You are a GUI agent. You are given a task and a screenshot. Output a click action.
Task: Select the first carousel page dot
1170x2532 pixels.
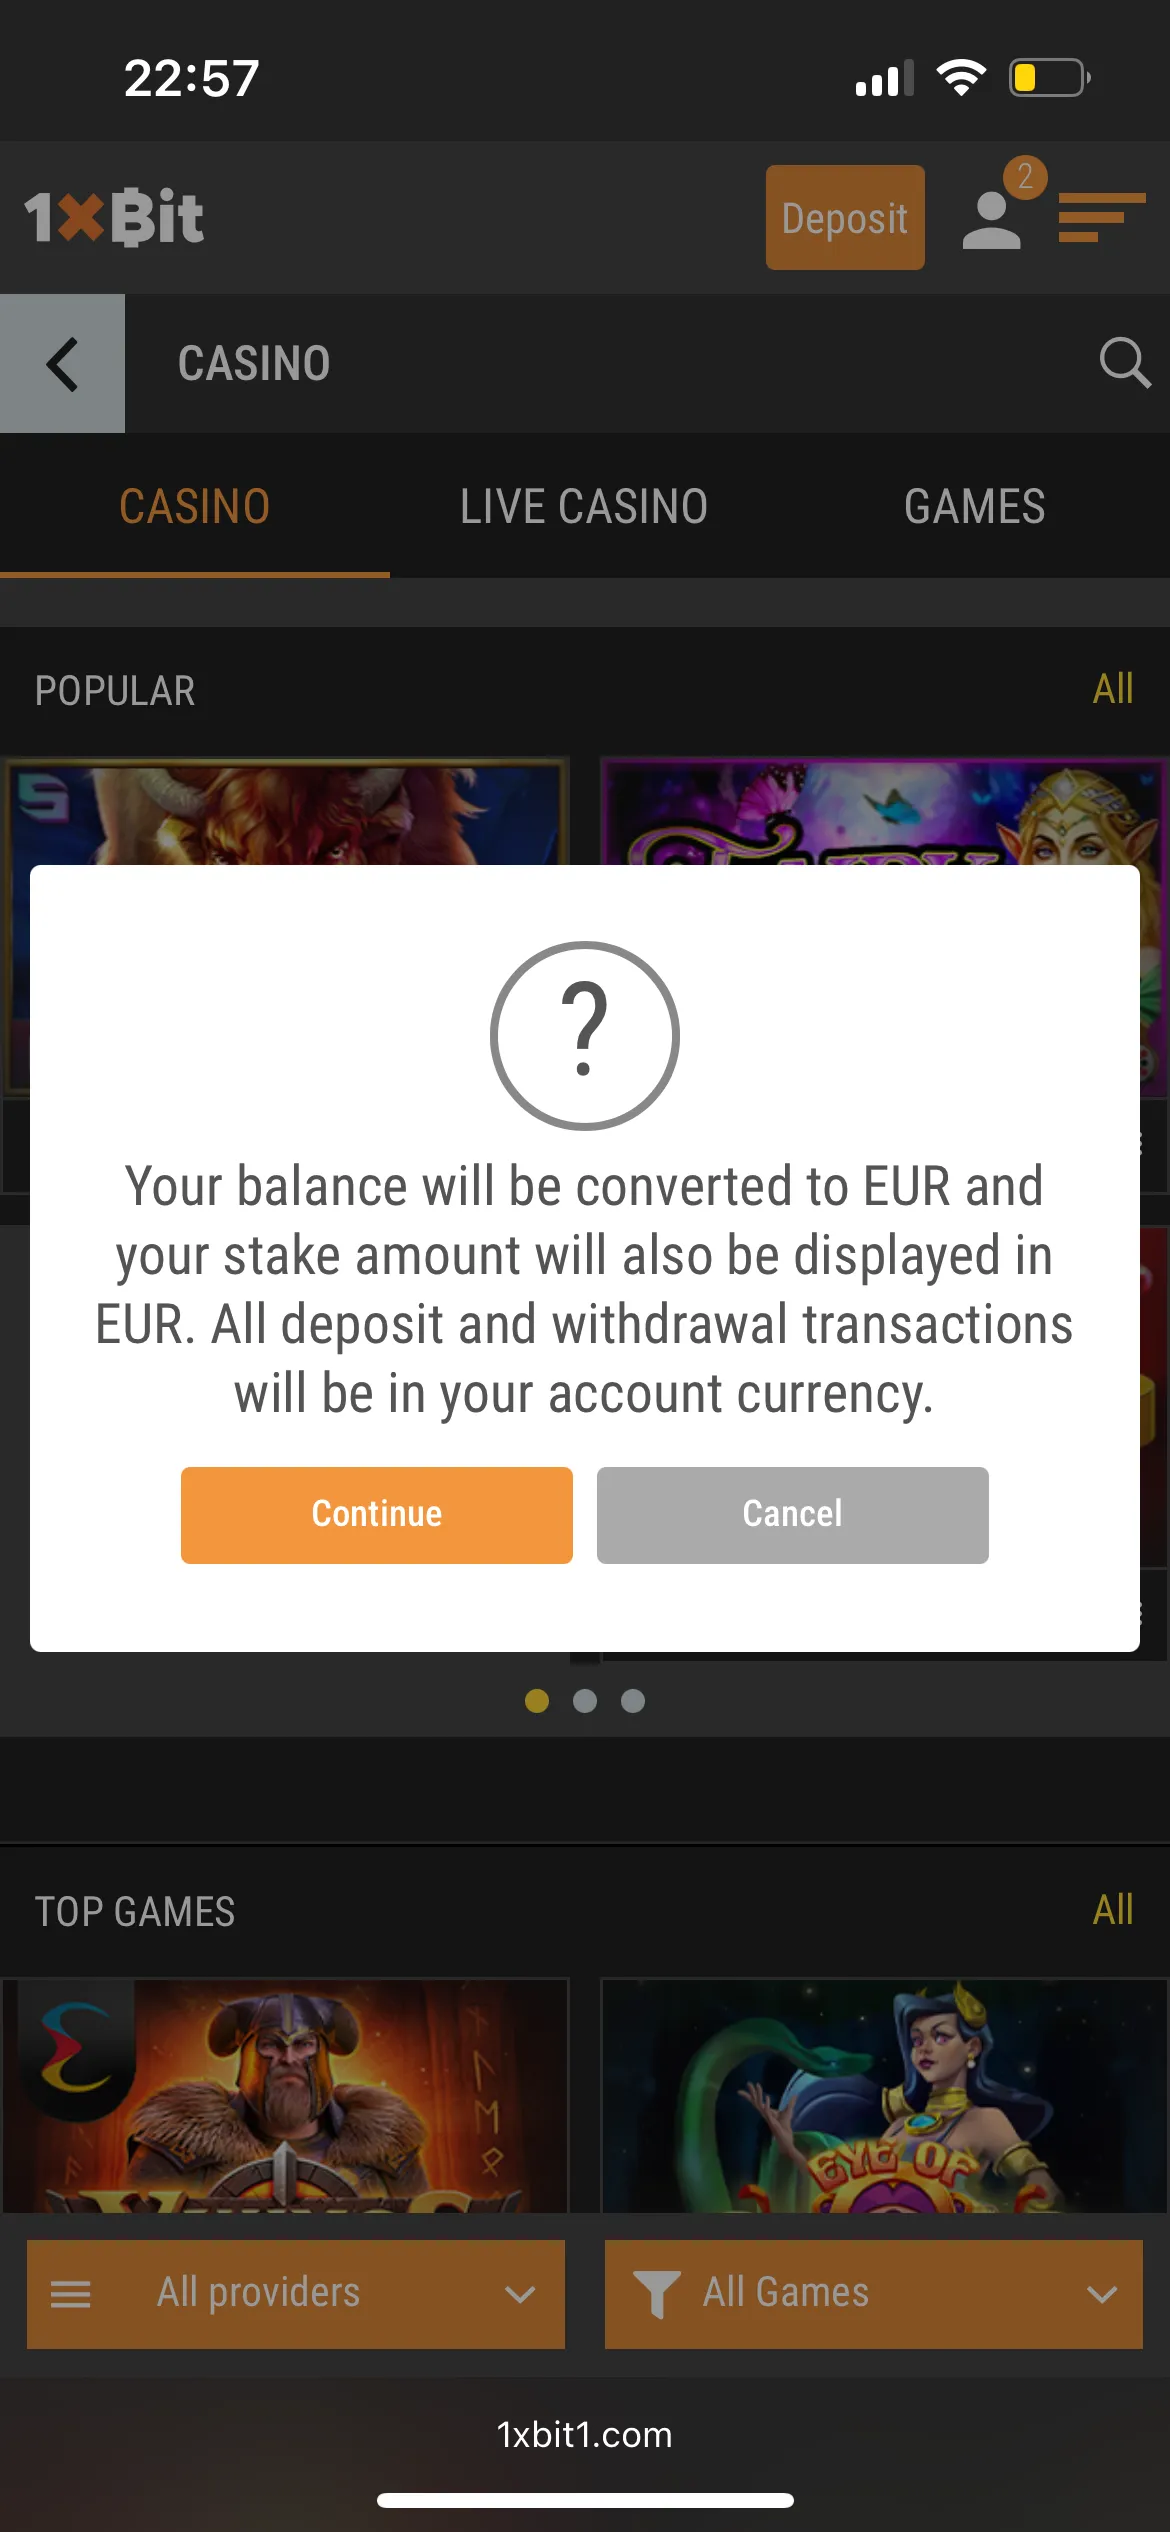pos(537,1701)
